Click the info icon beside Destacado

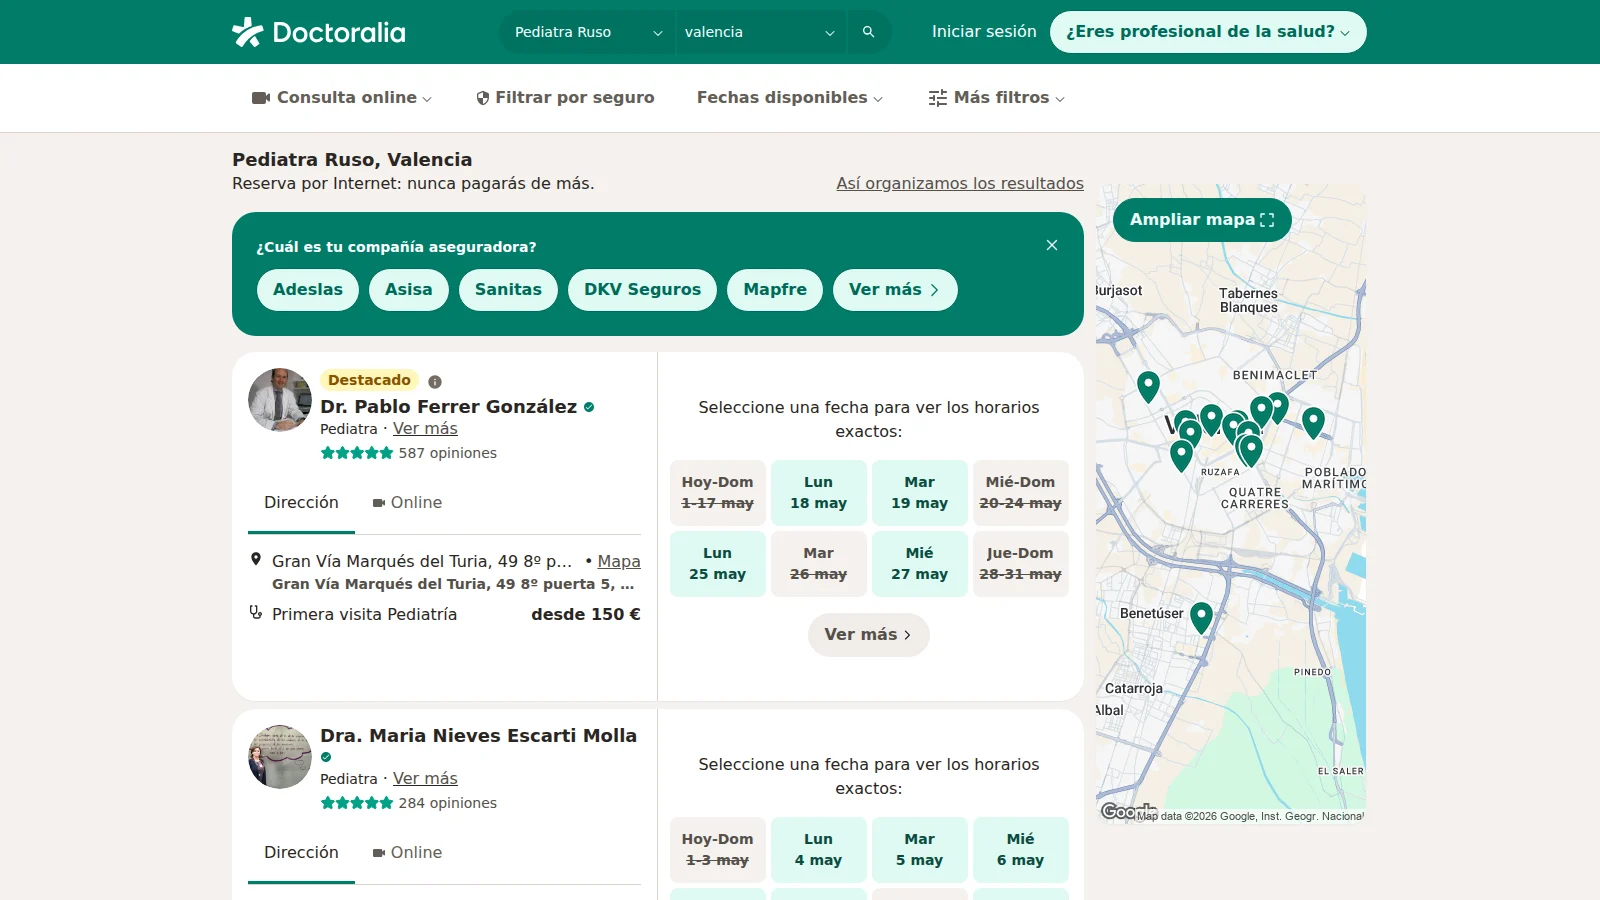[435, 381]
